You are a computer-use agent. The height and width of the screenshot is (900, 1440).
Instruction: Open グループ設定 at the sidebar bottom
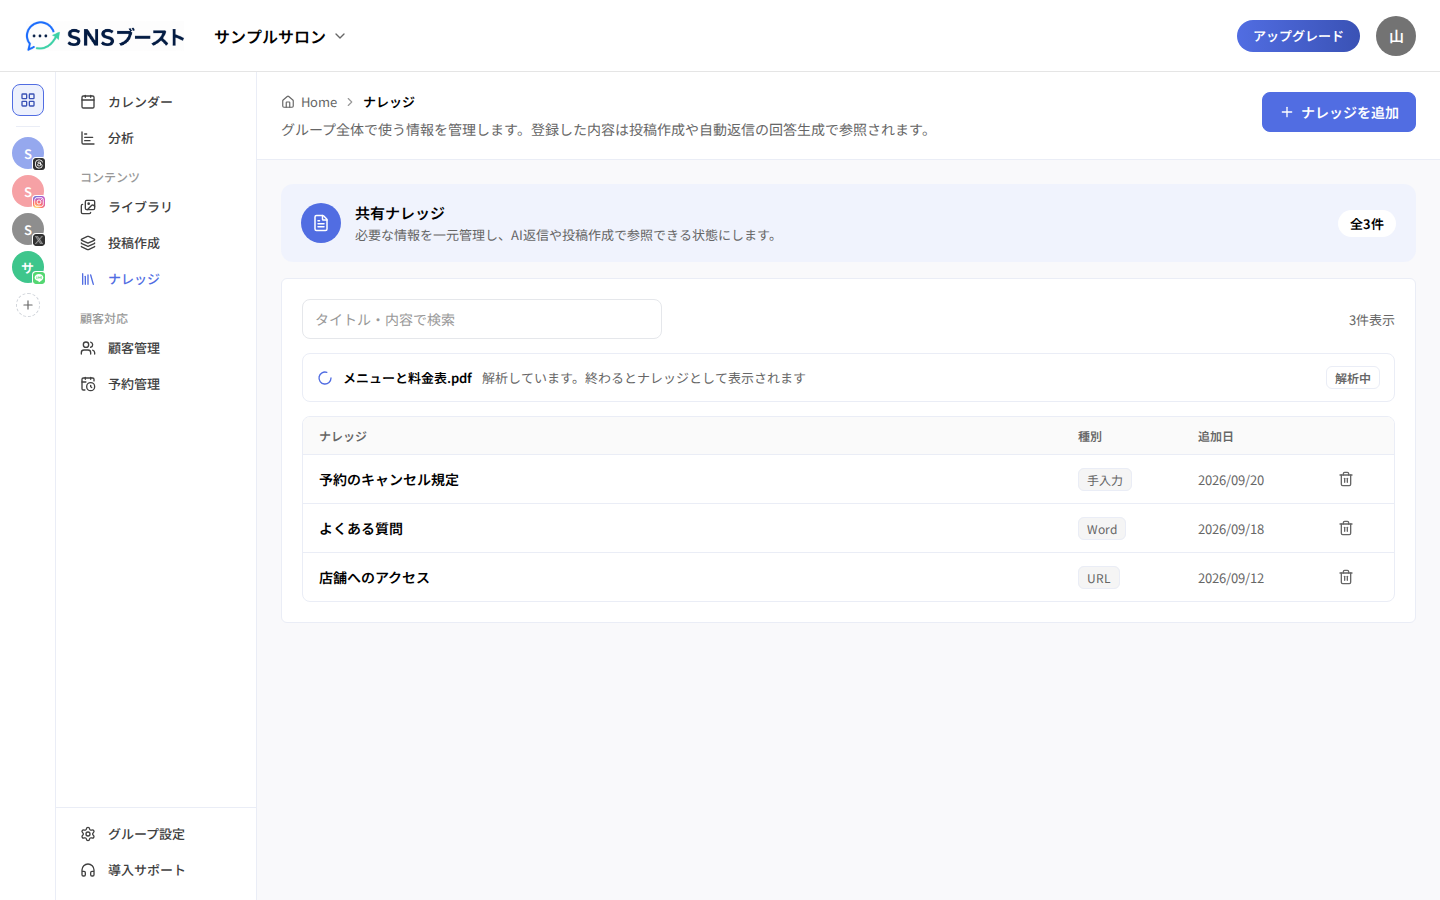tap(156, 834)
